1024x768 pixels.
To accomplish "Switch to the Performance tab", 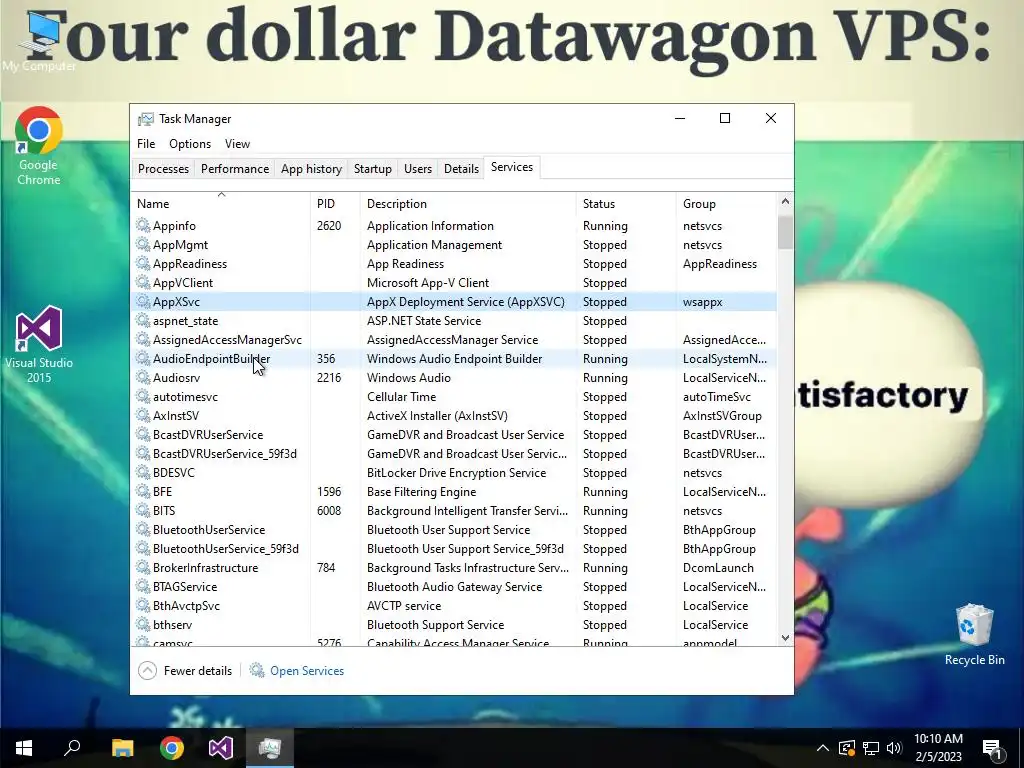I will (235, 168).
